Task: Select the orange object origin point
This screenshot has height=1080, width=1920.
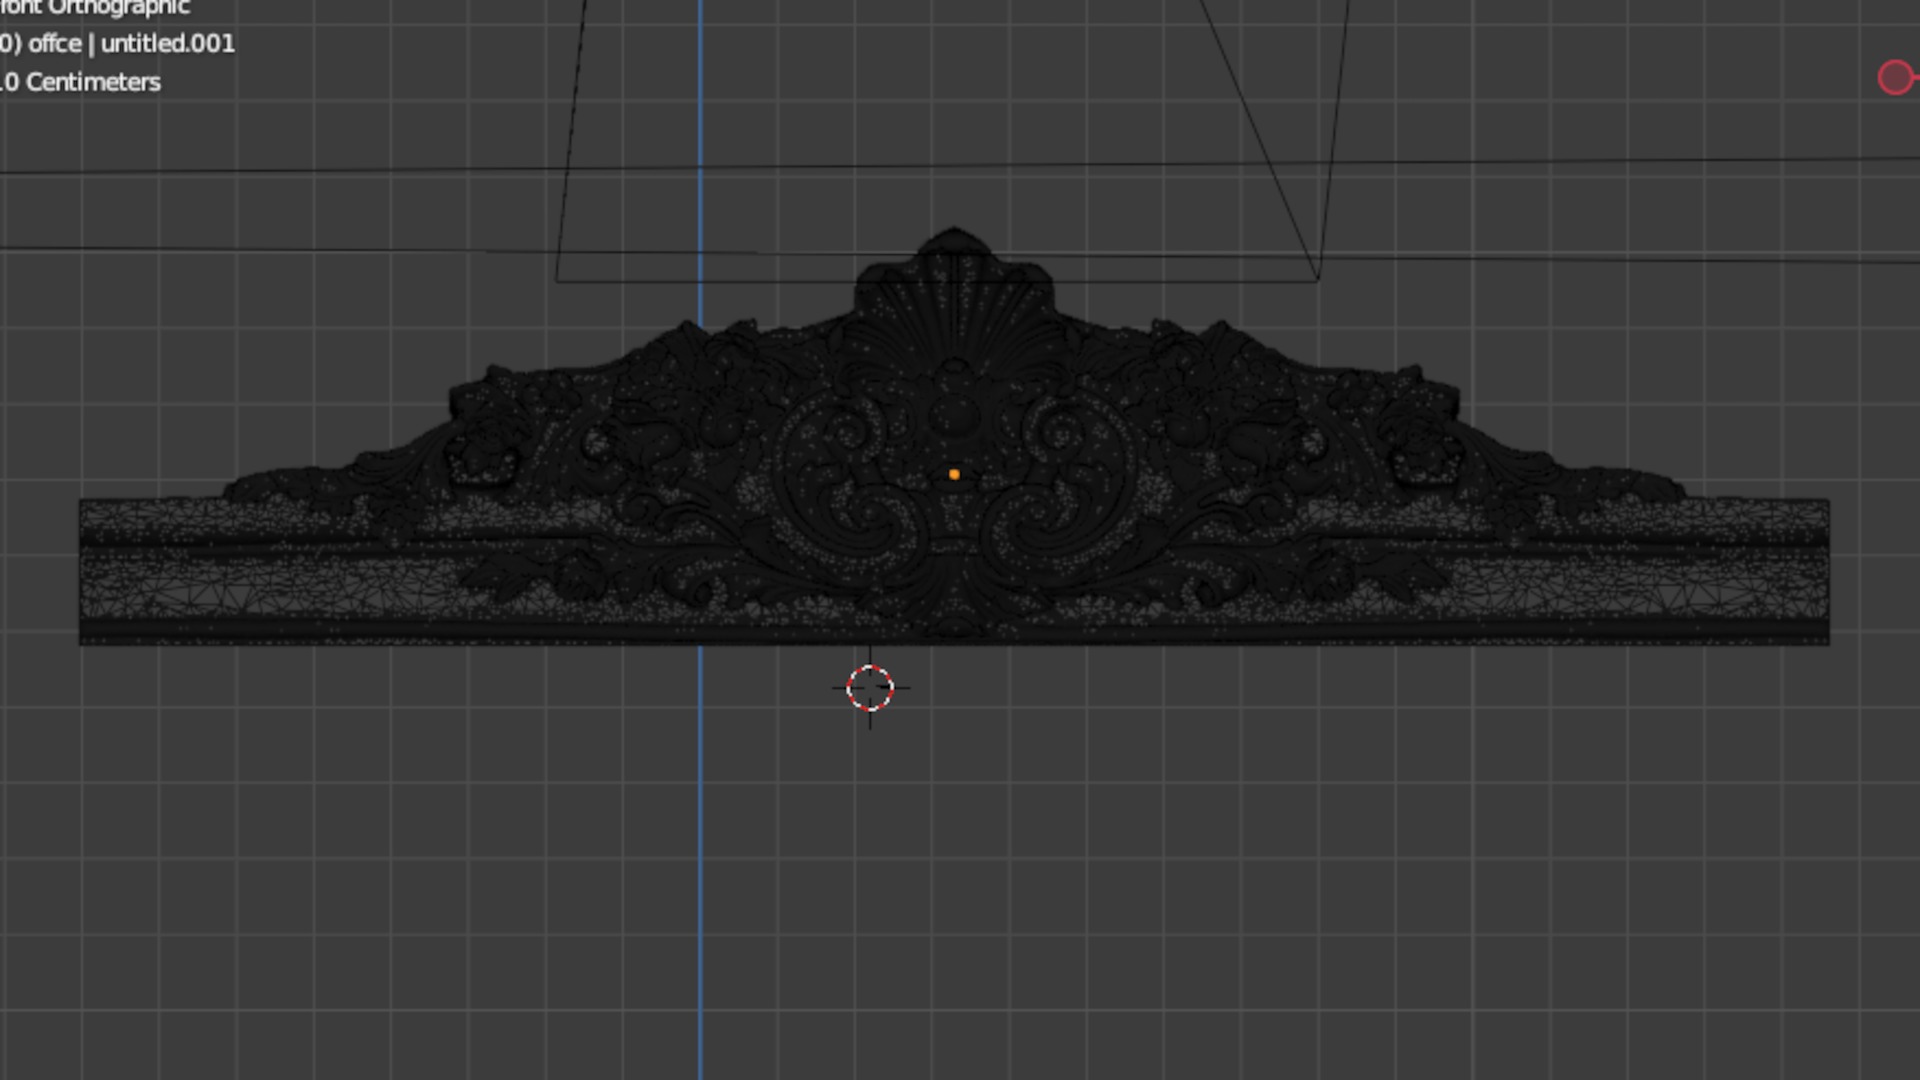Action: [x=954, y=475]
